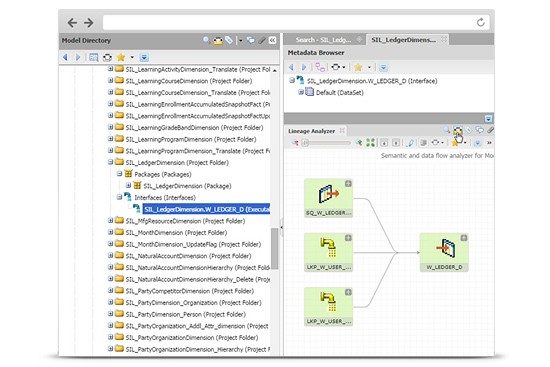Viewport: 550px width, 367px height.
Task: Open search in Model Directory header
Action: tap(207, 40)
